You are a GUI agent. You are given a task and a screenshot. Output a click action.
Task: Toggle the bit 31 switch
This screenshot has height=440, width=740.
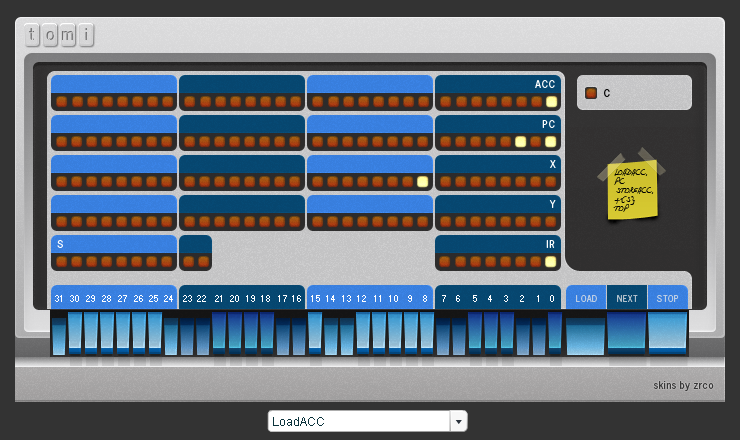point(59,333)
